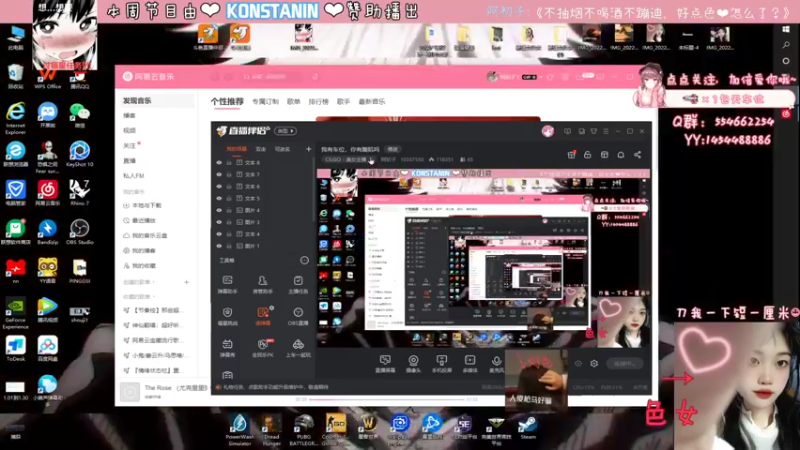Select the 文本 8 layer row
This screenshot has width=800, height=450.
click(x=263, y=162)
